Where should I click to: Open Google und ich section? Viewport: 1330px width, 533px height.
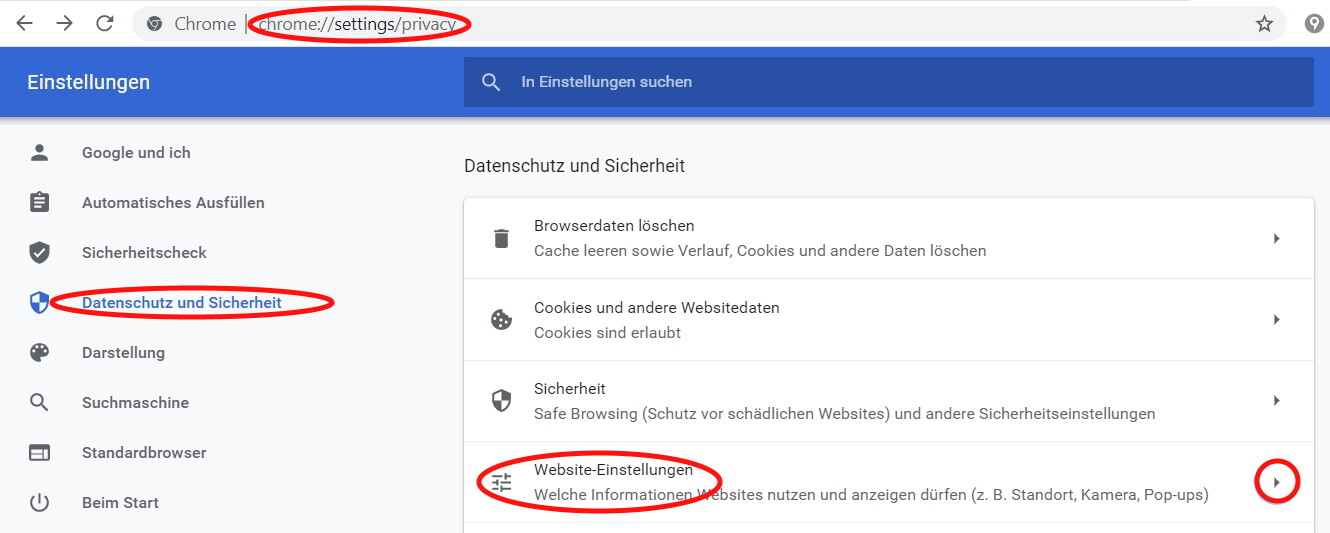[136, 153]
